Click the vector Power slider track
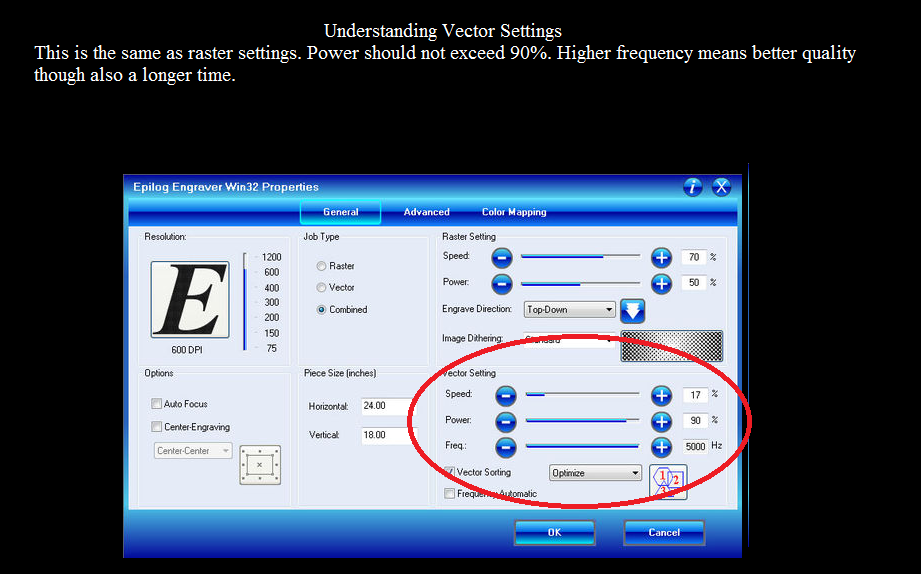The image size is (921, 574). pos(582,421)
